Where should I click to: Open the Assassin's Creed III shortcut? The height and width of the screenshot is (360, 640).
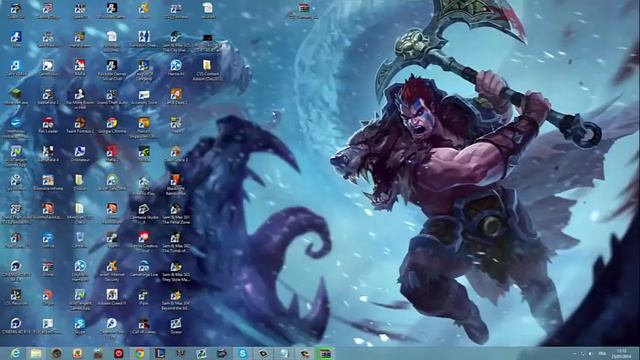(x=111, y=297)
